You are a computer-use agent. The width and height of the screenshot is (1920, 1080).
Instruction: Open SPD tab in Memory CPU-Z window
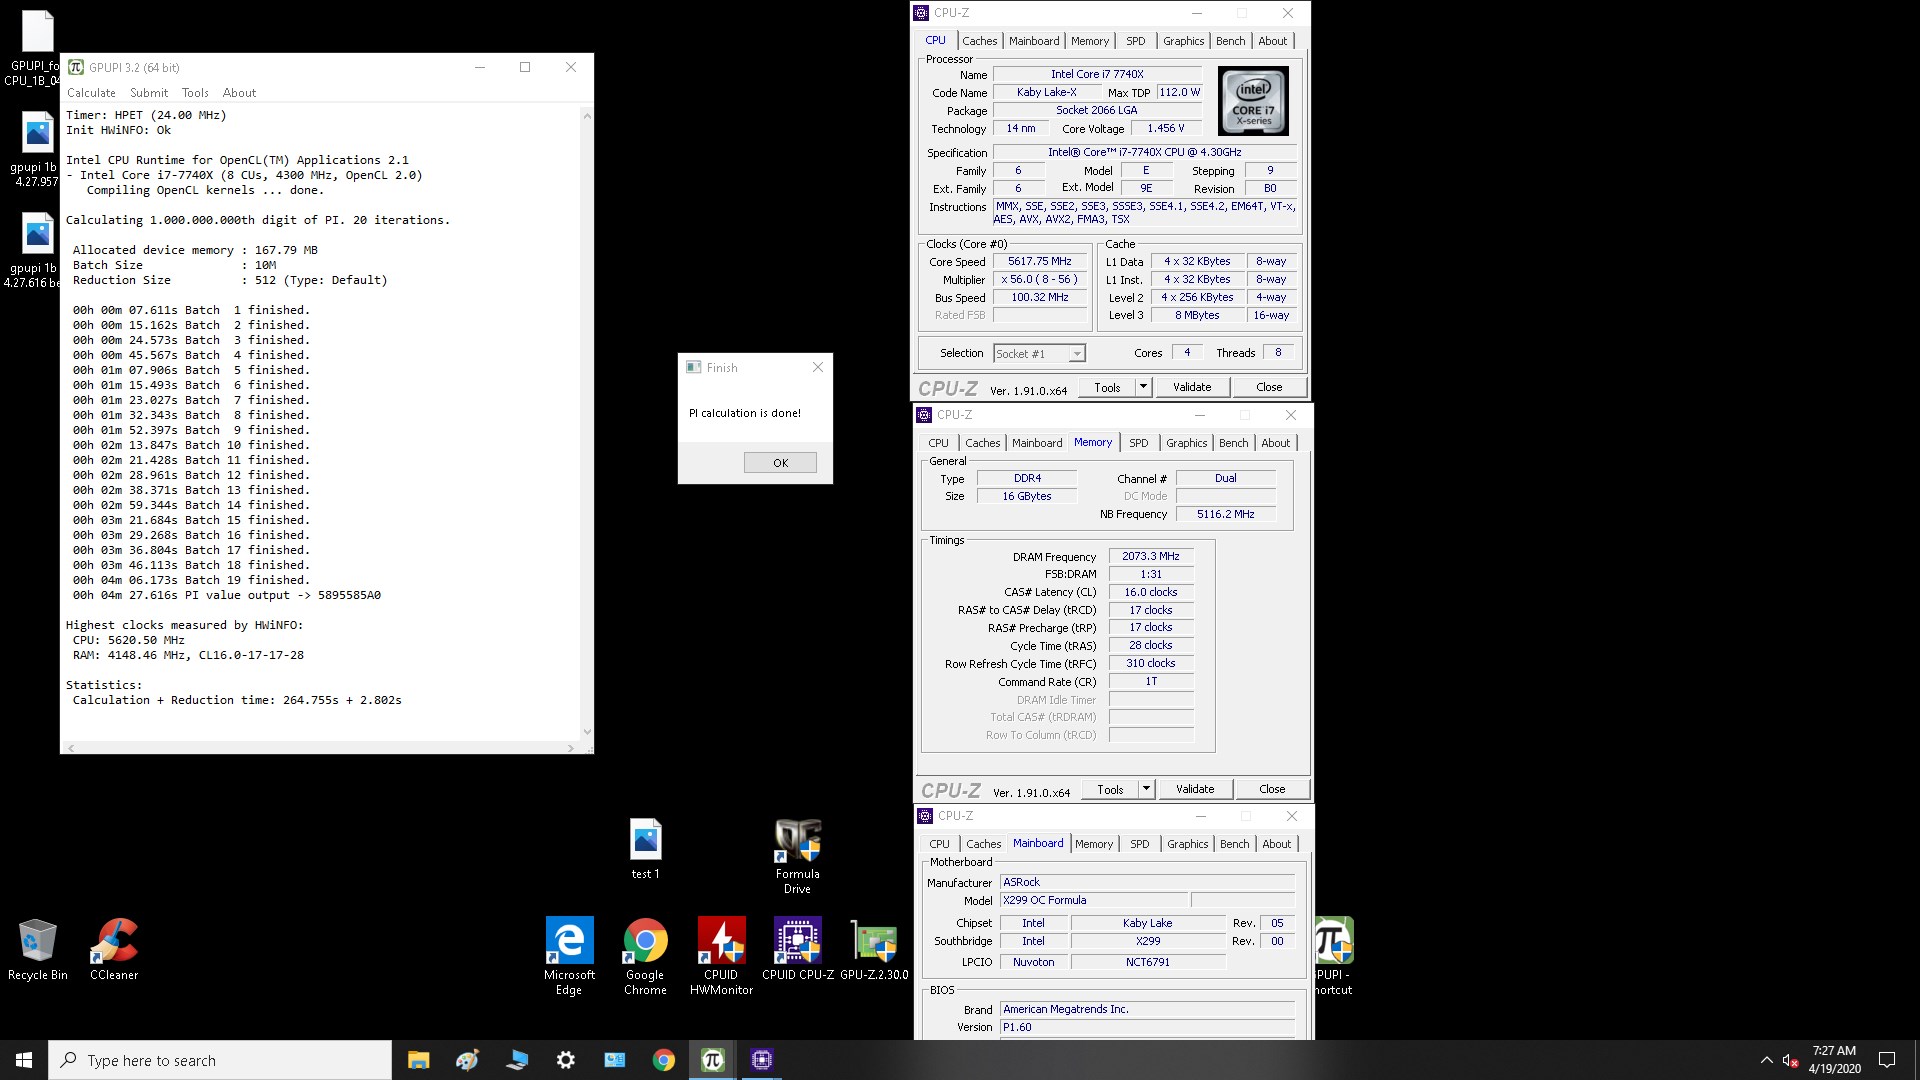1139,443
